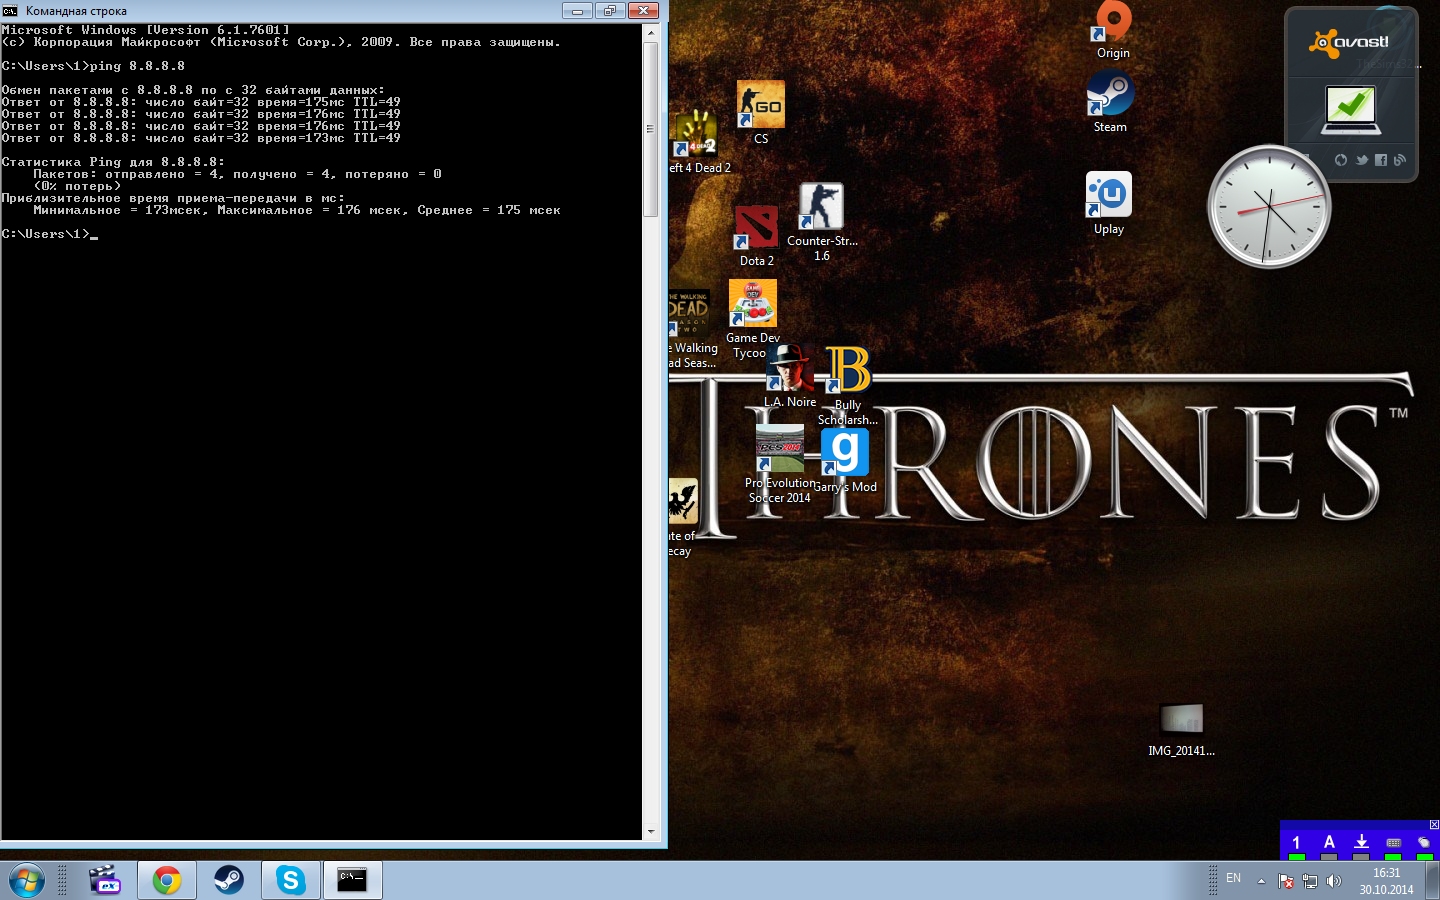Image resolution: width=1440 pixels, height=900 pixels.
Task: Select the Left 4 Dead 2 shortcut
Action: click(698, 142)
